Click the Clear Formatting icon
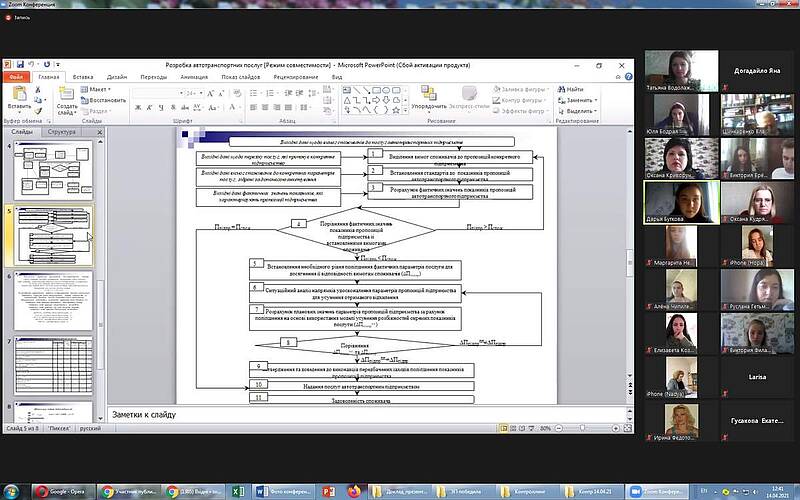The height and width of the screenshot is (500, 800). point(237,93)
